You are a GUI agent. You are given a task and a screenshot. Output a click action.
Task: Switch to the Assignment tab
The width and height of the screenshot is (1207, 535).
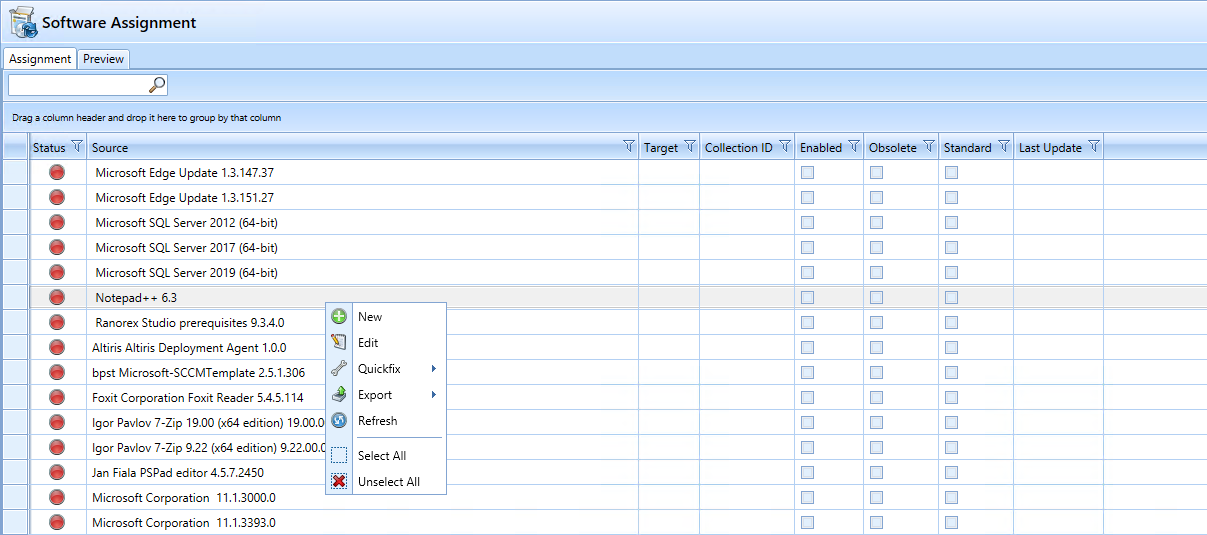[x=40, y=59]
